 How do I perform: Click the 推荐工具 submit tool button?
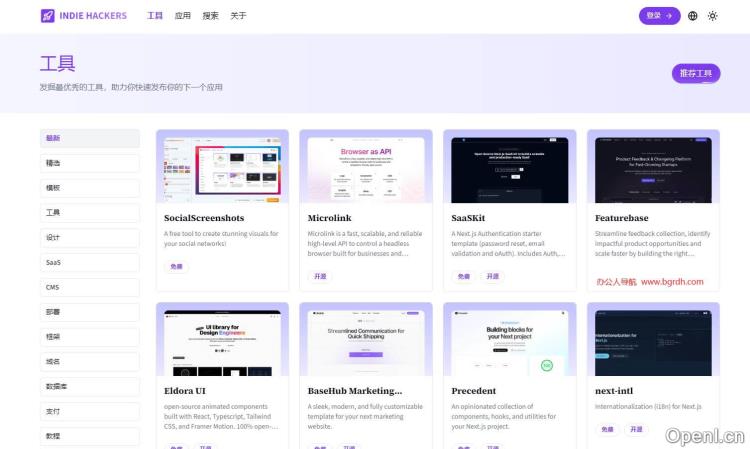696,73
